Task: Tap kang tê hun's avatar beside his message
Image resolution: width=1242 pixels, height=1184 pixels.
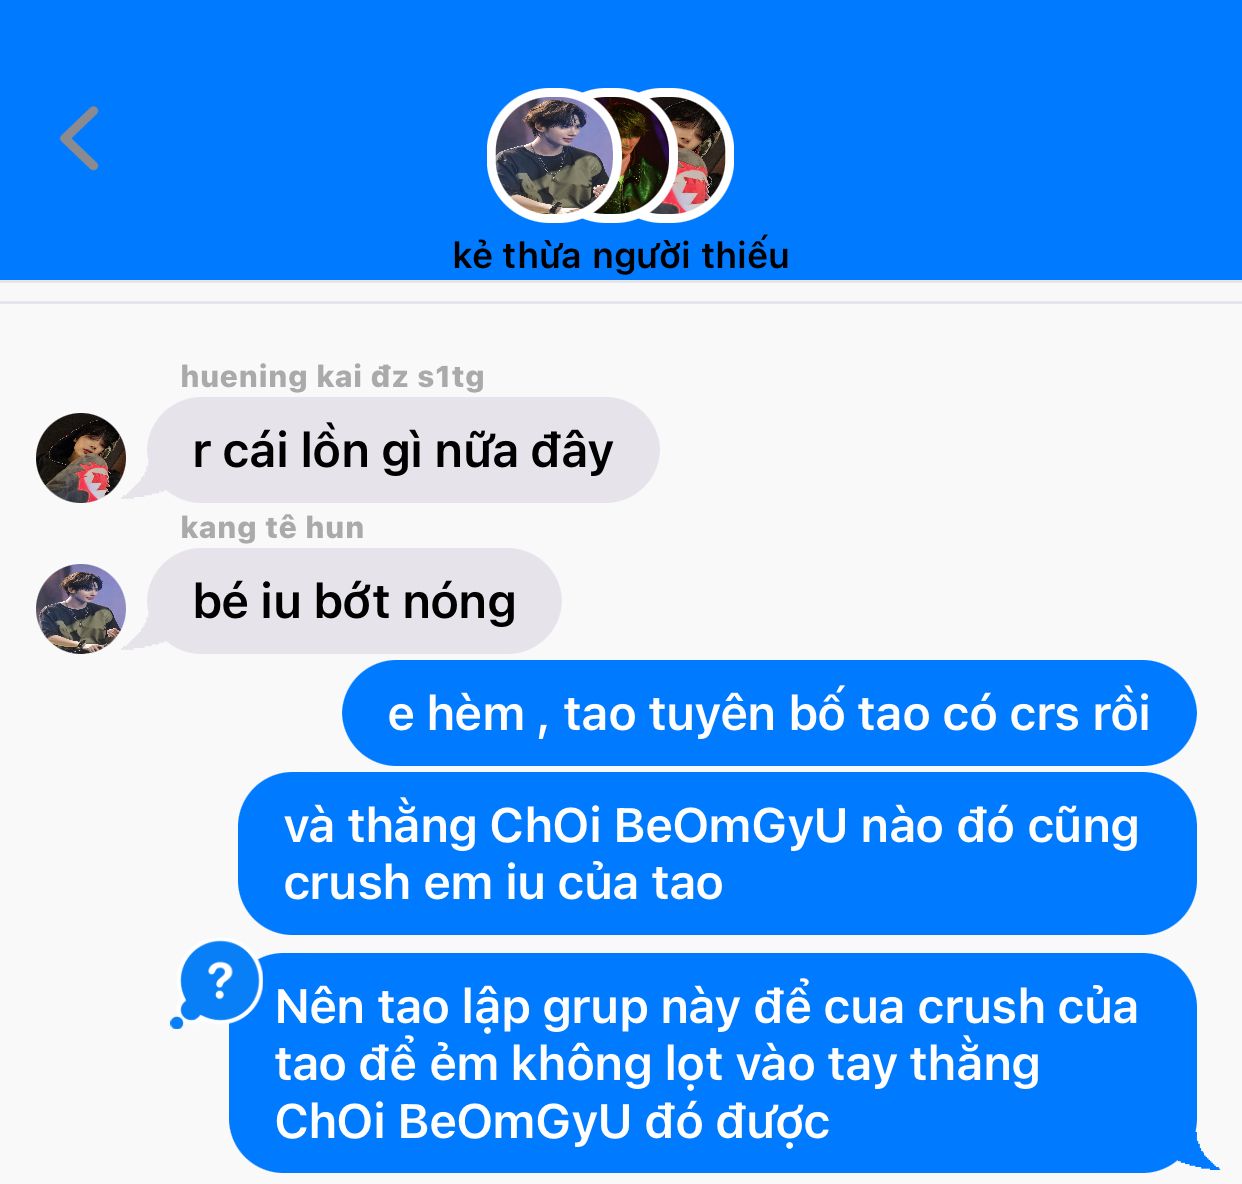Action: click(81, 609)
